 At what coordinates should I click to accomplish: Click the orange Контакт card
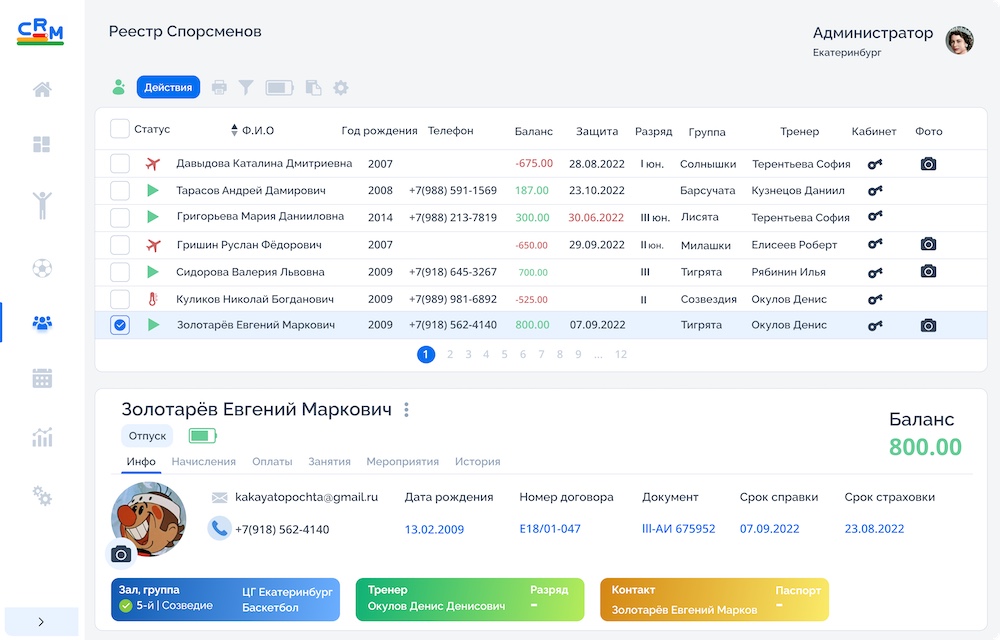[x=714, y=599]
